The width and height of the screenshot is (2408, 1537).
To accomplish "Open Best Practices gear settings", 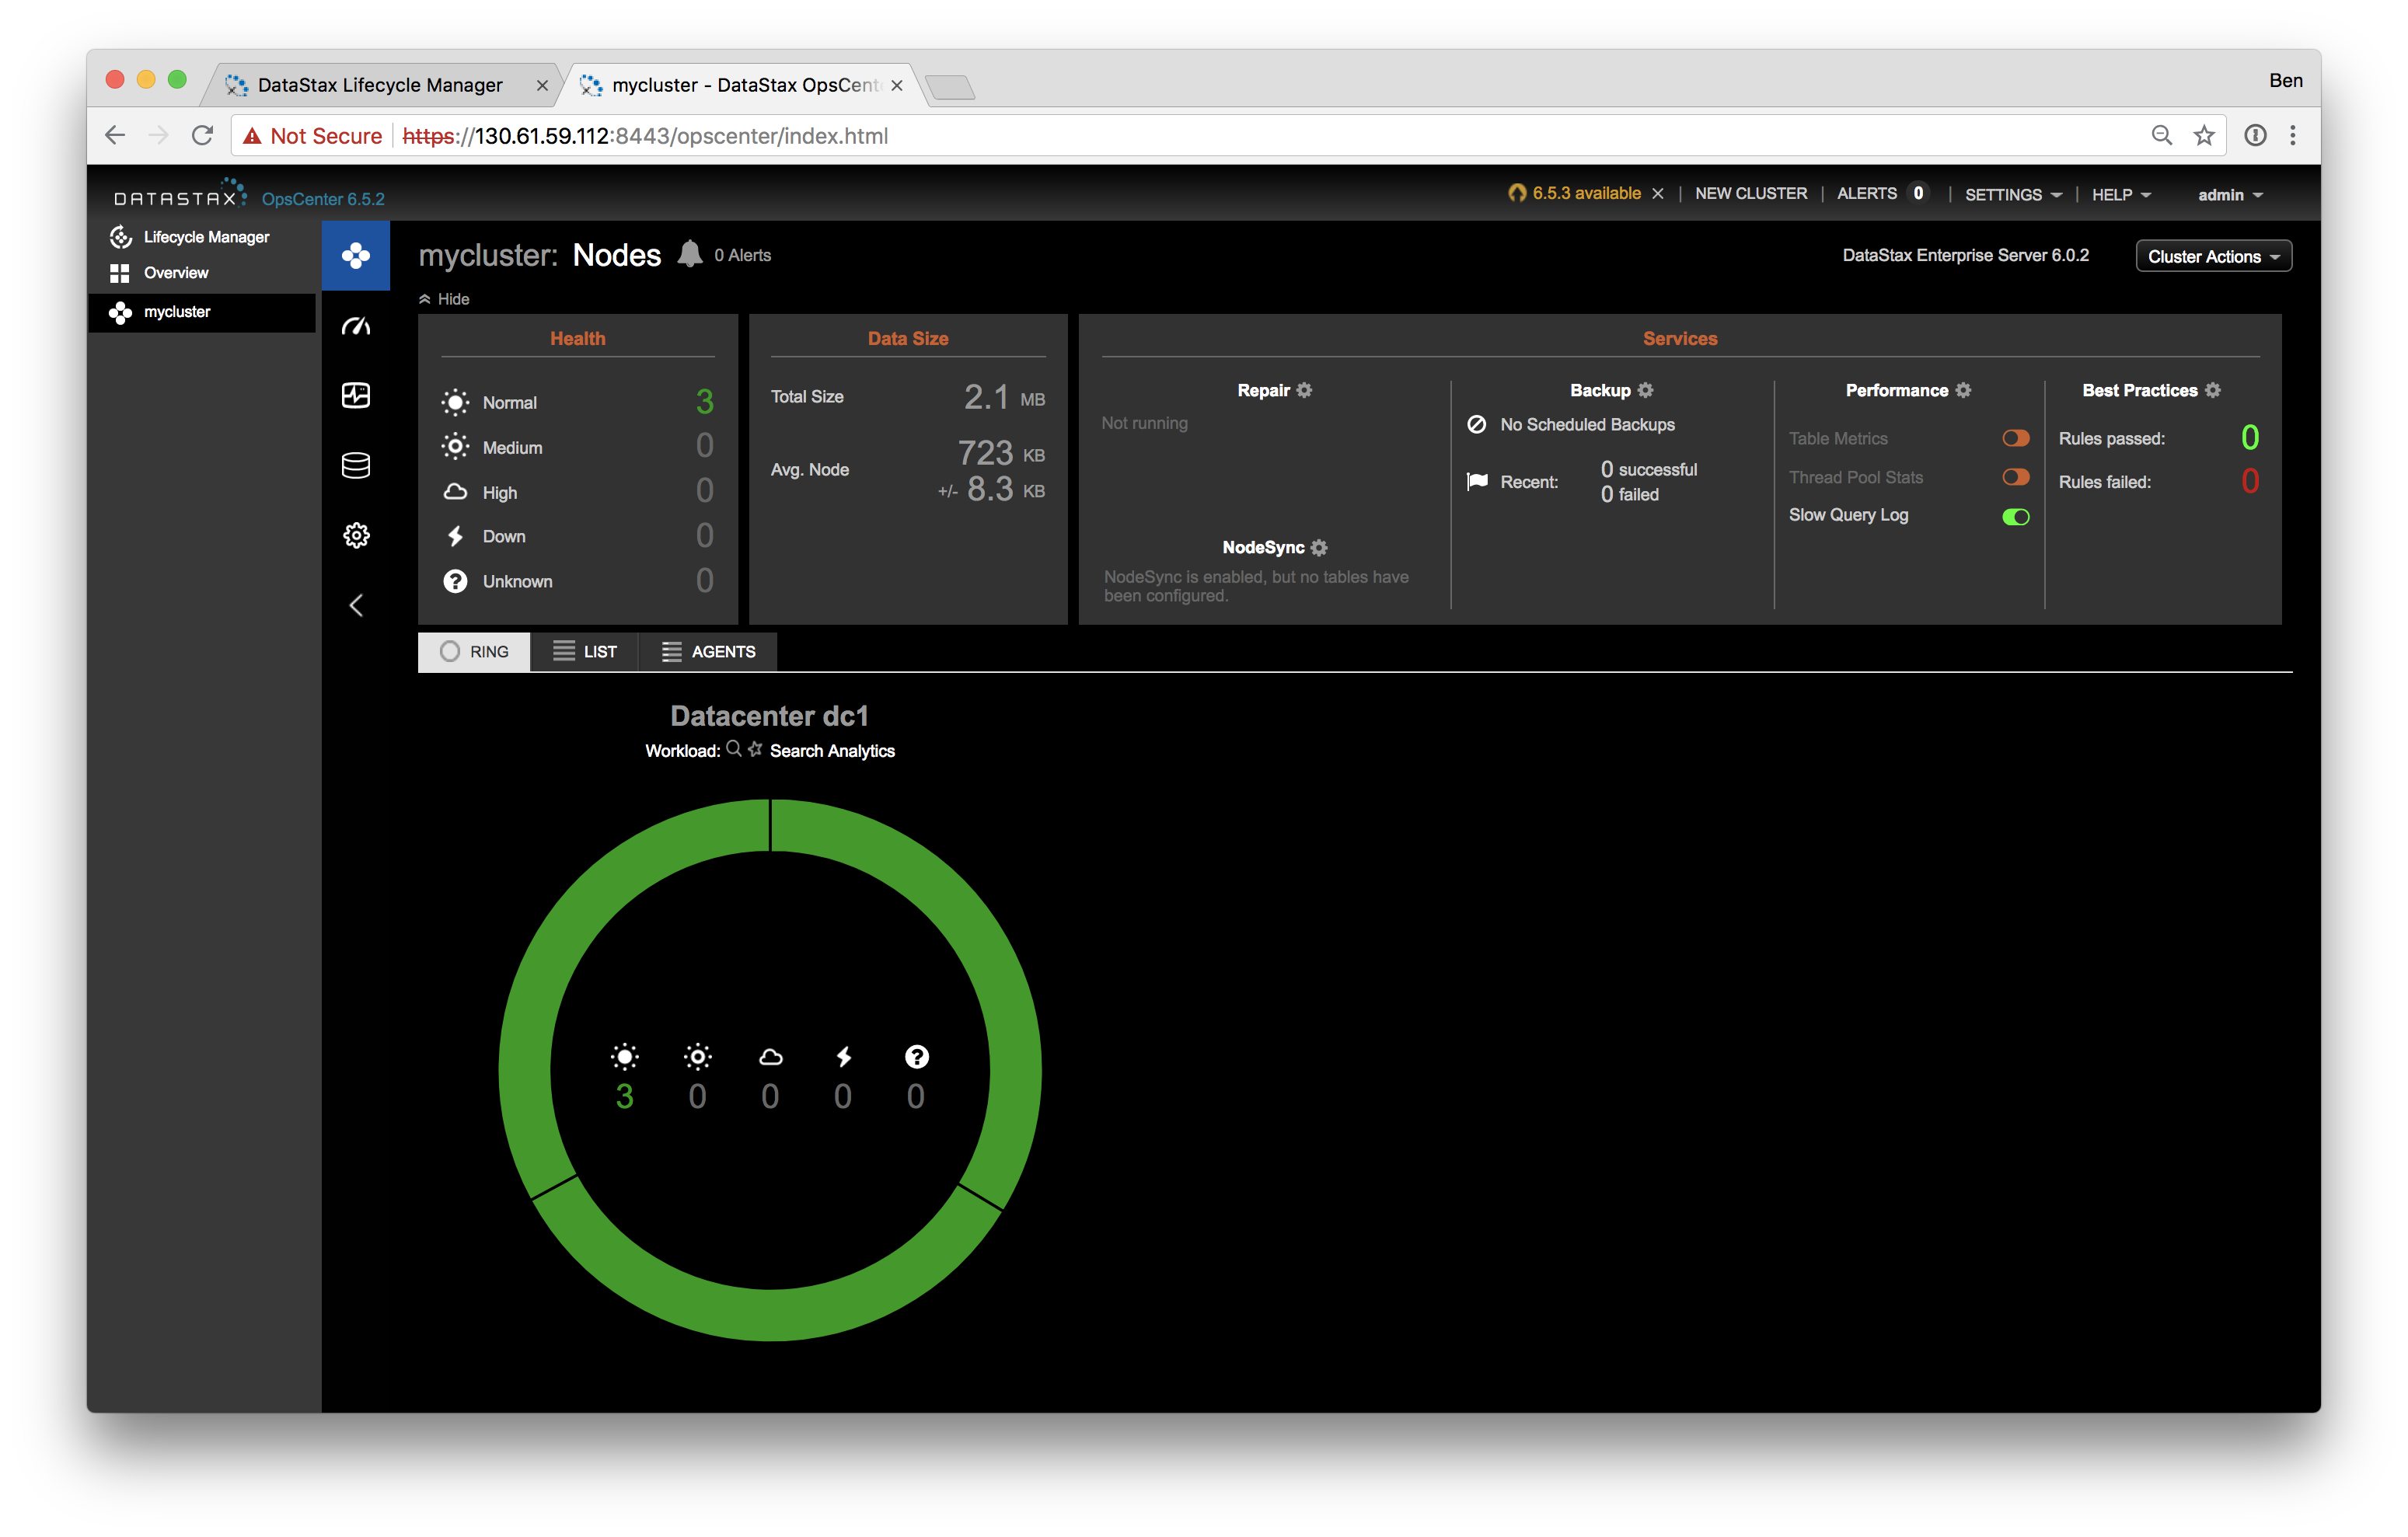I will pyautogui.click(x=2213, y=390).
